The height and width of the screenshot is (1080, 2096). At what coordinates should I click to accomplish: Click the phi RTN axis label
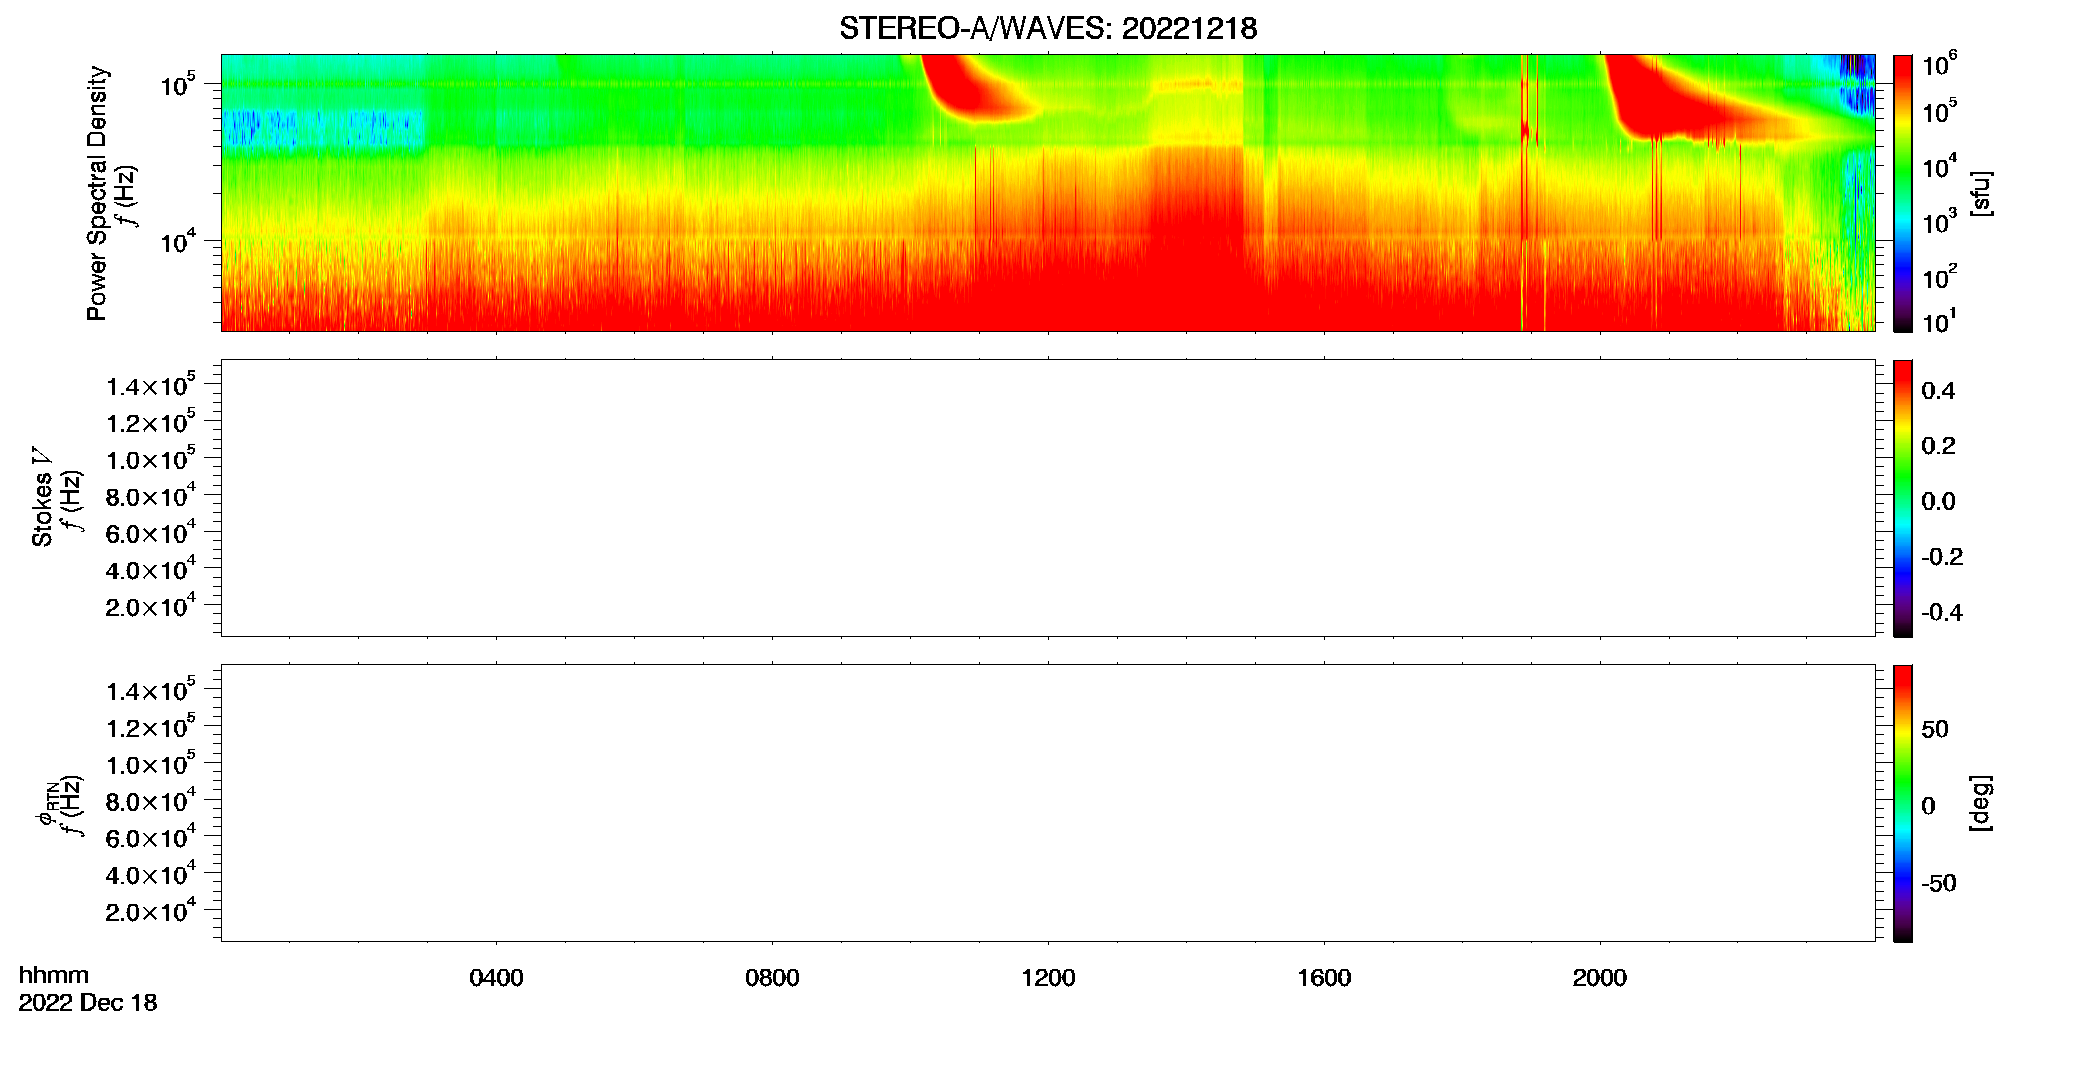(x=46, y=803)
